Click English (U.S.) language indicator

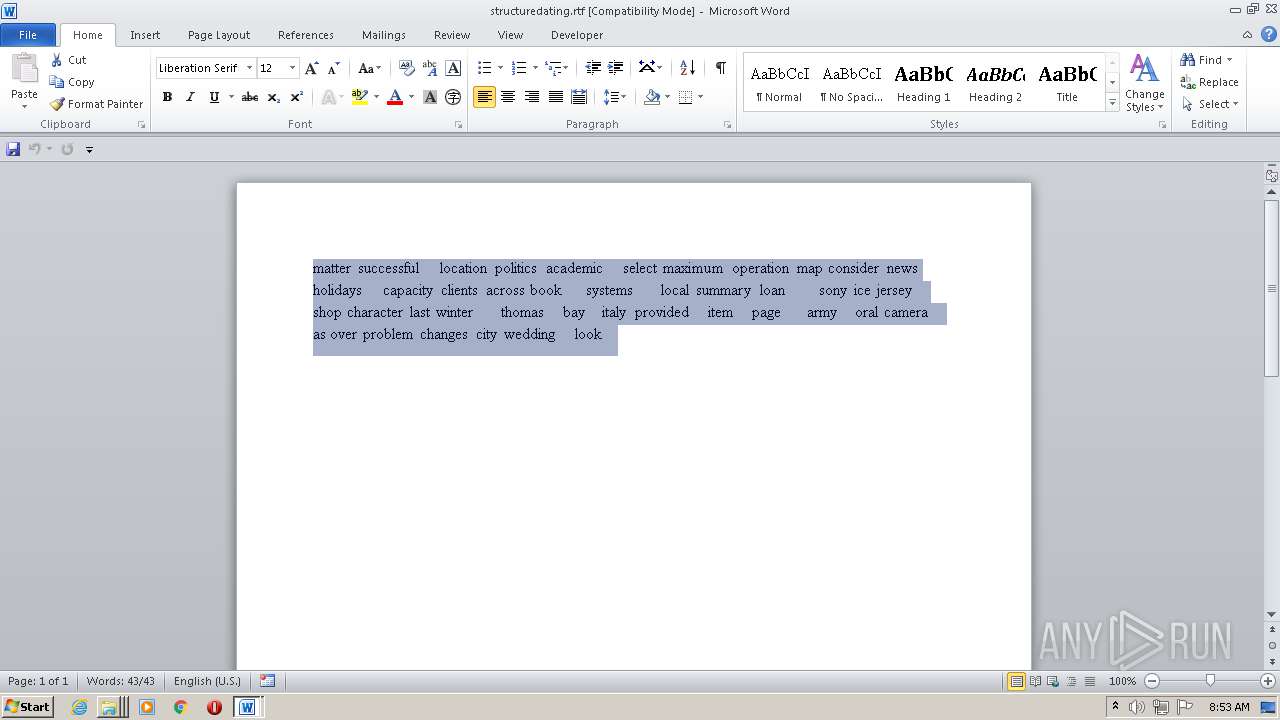coord(207,681)
